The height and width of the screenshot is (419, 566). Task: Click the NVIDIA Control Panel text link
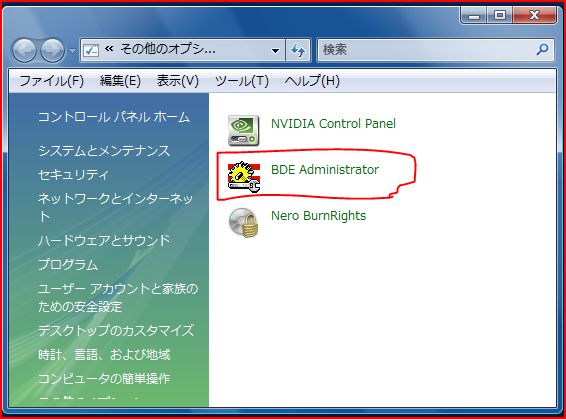point(333,123)
